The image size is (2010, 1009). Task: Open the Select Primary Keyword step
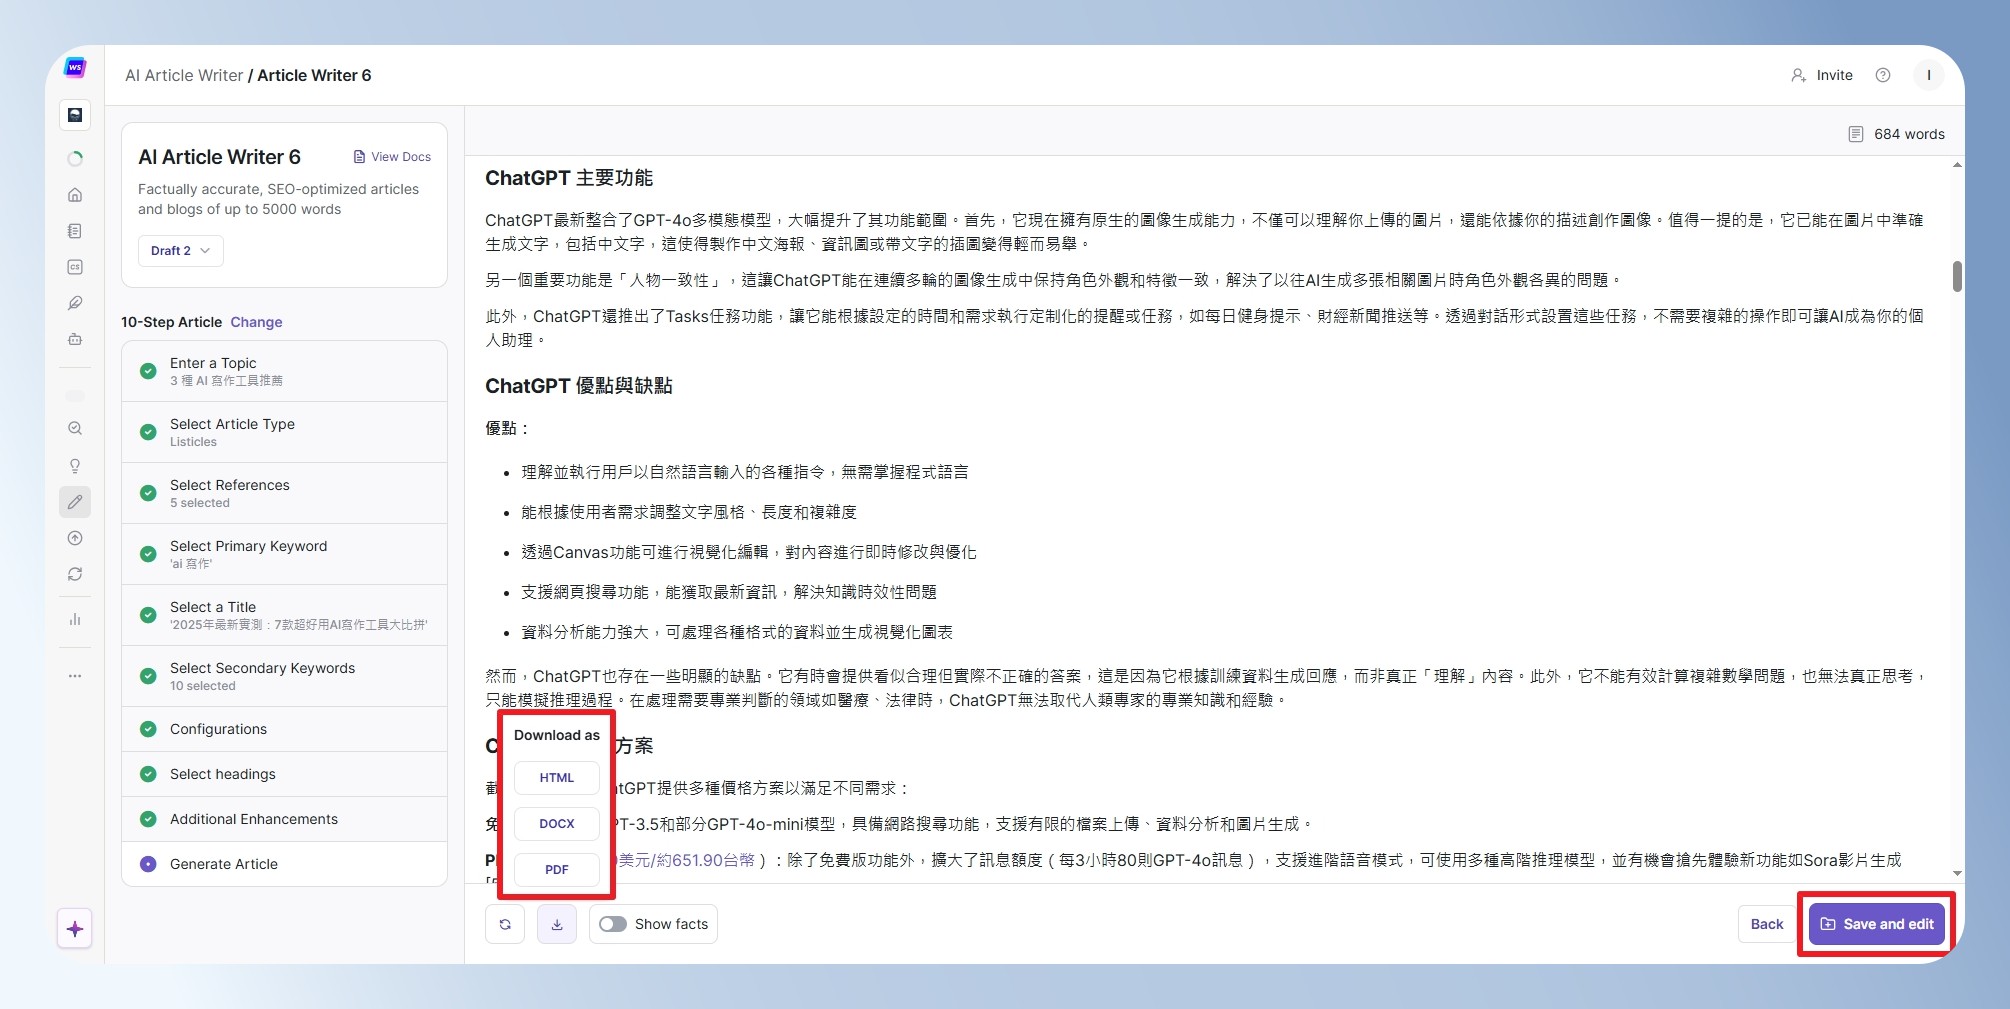pos(284,554)
